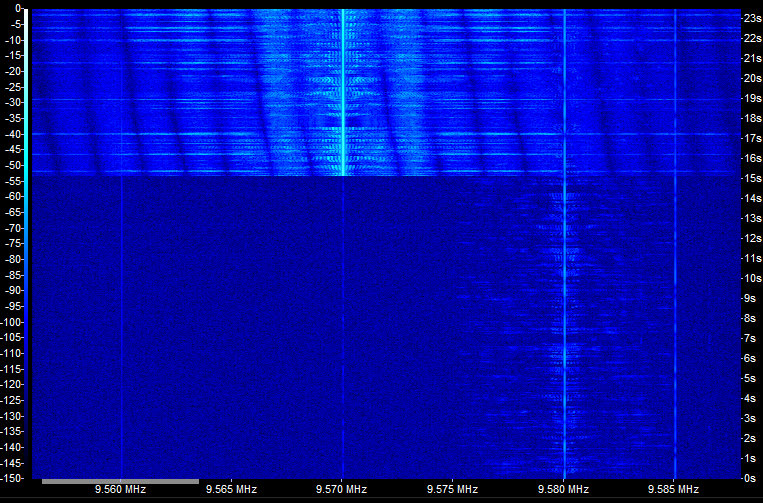Click the vertical color level bar beside the dB scale

(26, 243)
